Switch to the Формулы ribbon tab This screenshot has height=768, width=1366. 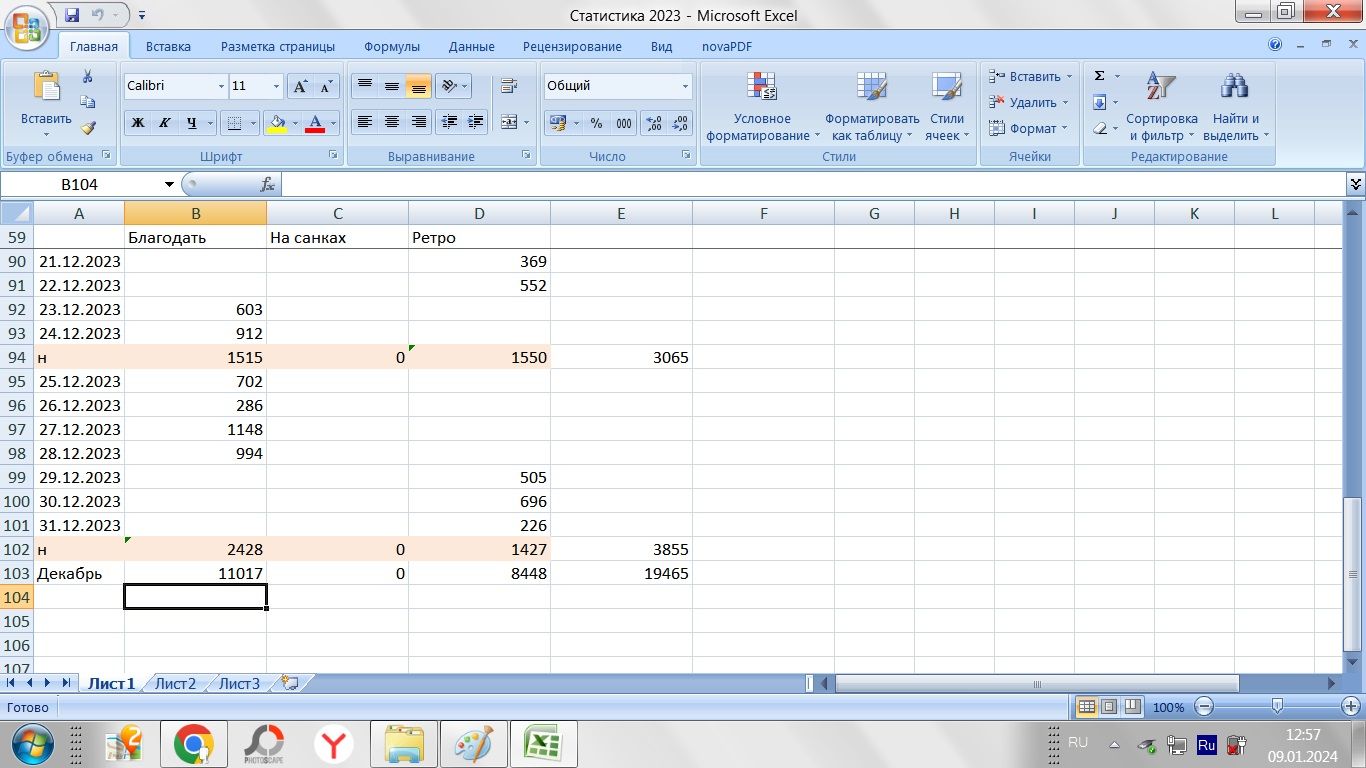392,46
